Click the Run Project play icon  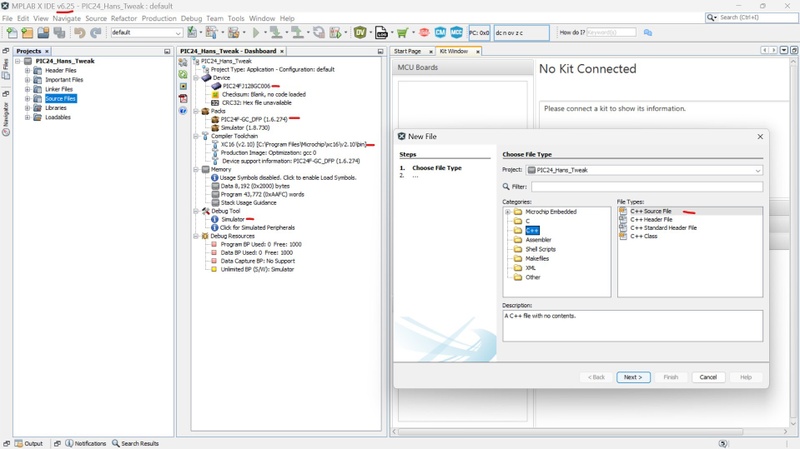(x=256, y=33)
